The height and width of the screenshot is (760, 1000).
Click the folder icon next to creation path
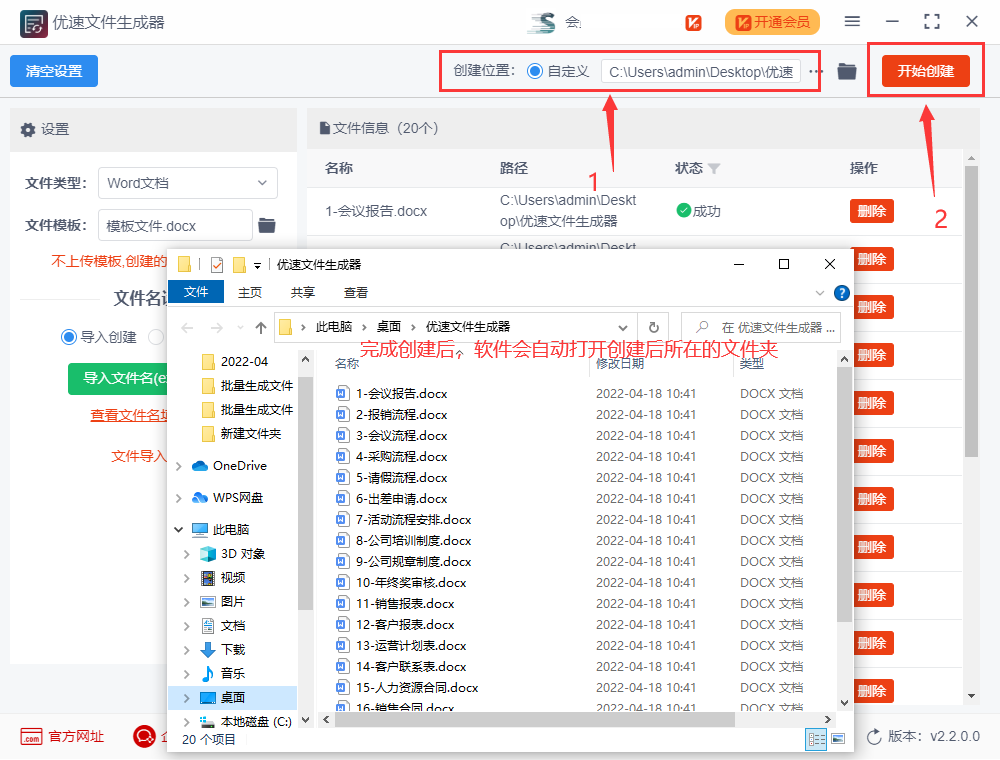847,71
